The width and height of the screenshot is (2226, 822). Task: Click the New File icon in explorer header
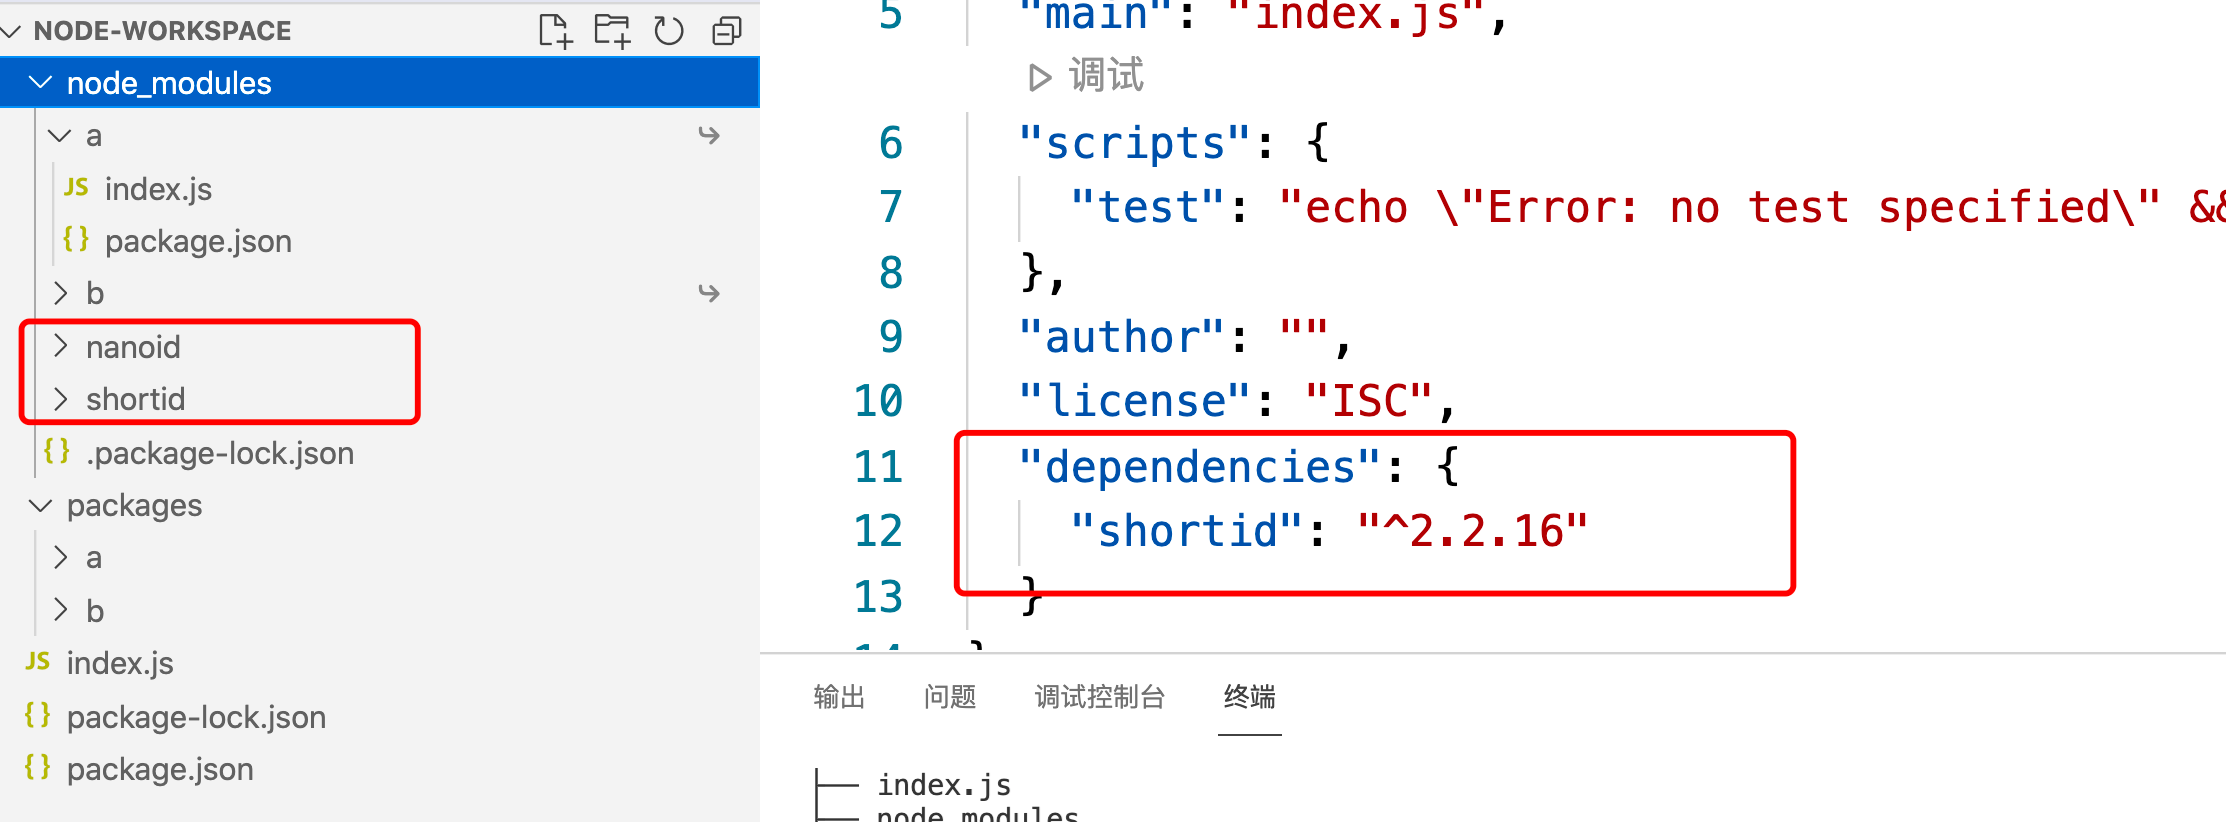click(555, 31)
